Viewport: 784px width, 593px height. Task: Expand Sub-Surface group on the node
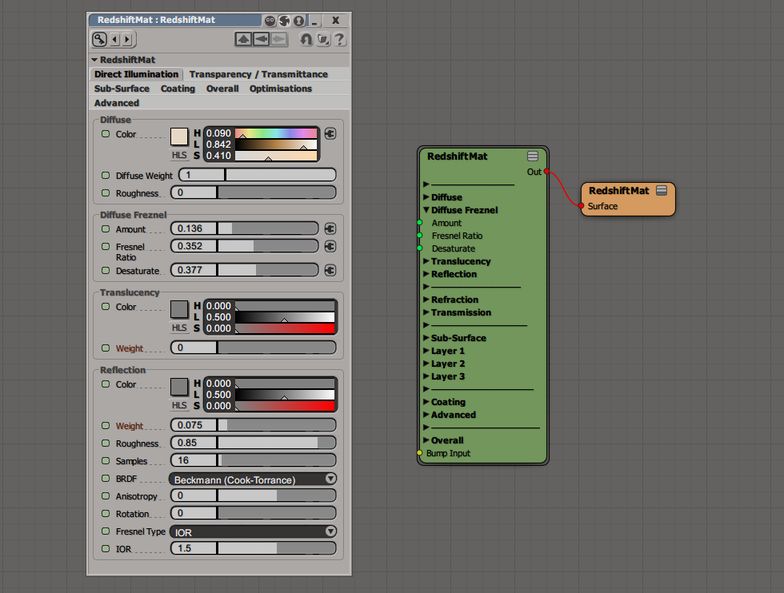(x=426, y=338)
